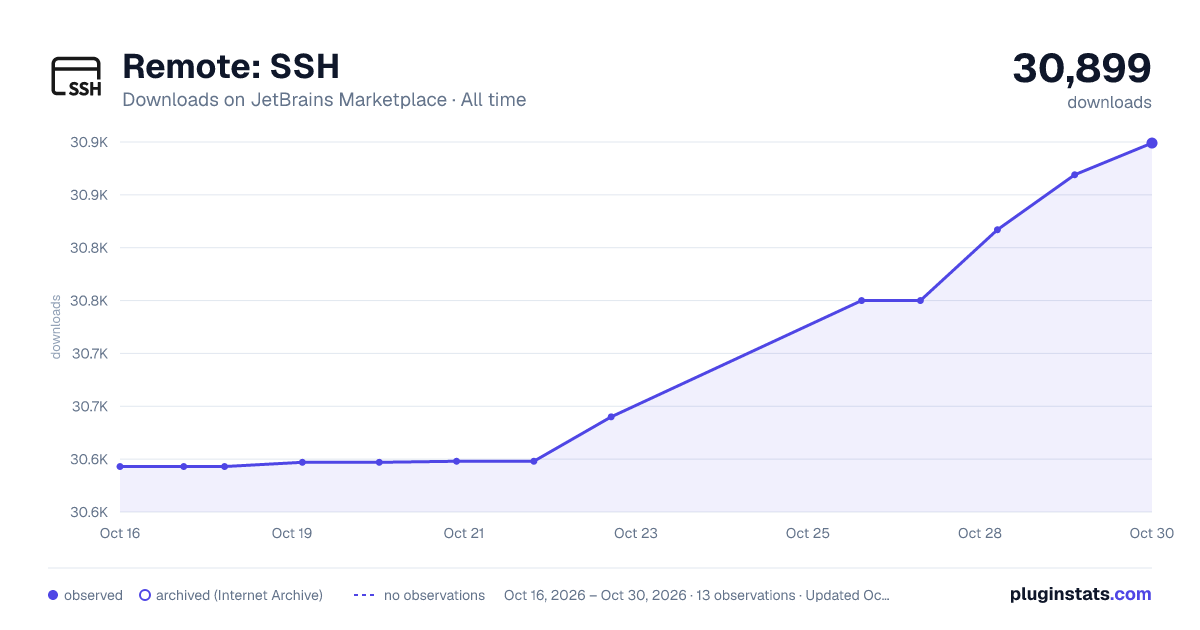Screen dimensions: 1200x630
Task: Click the dashed no observations legend icon
Action: pyautogui.click(x=365, y=595)
